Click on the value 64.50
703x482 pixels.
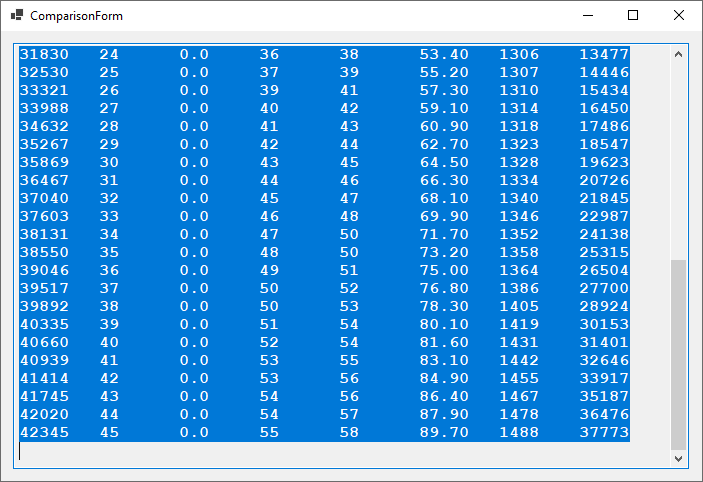(x=444, y=162)
